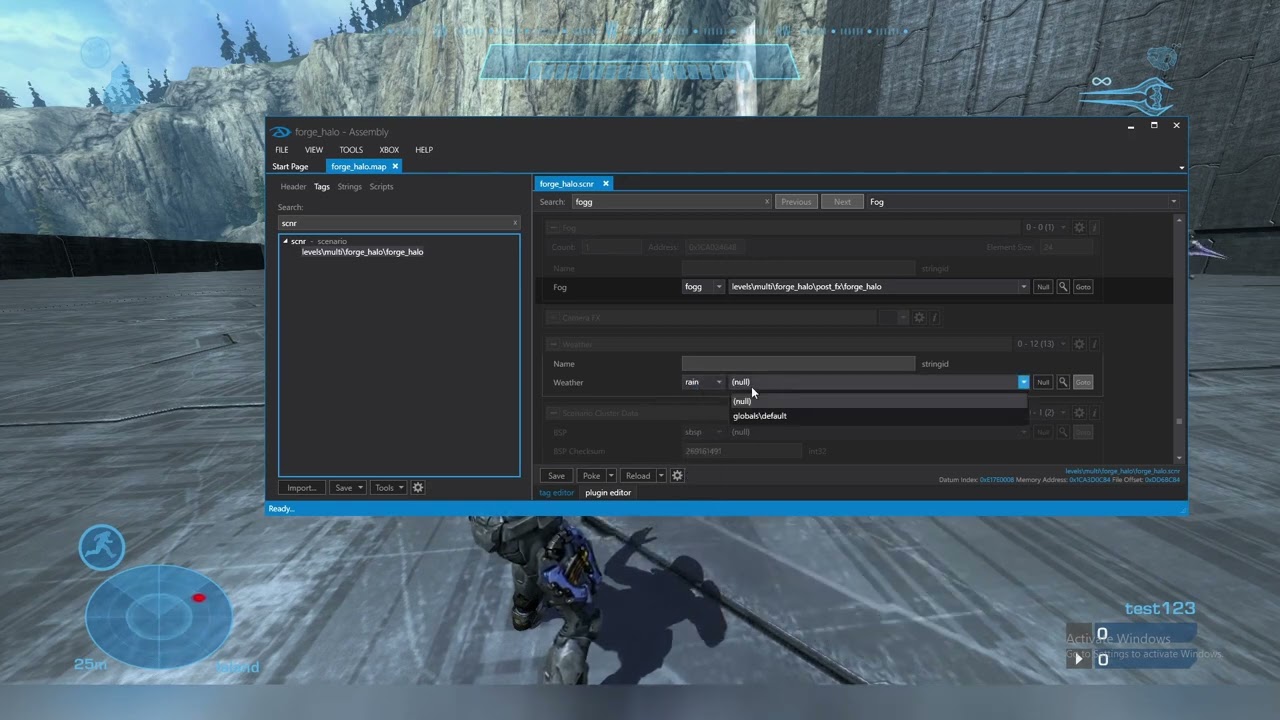
Task: Close the forge_halo.scnr tab
Action: click(x=606, y=184)
